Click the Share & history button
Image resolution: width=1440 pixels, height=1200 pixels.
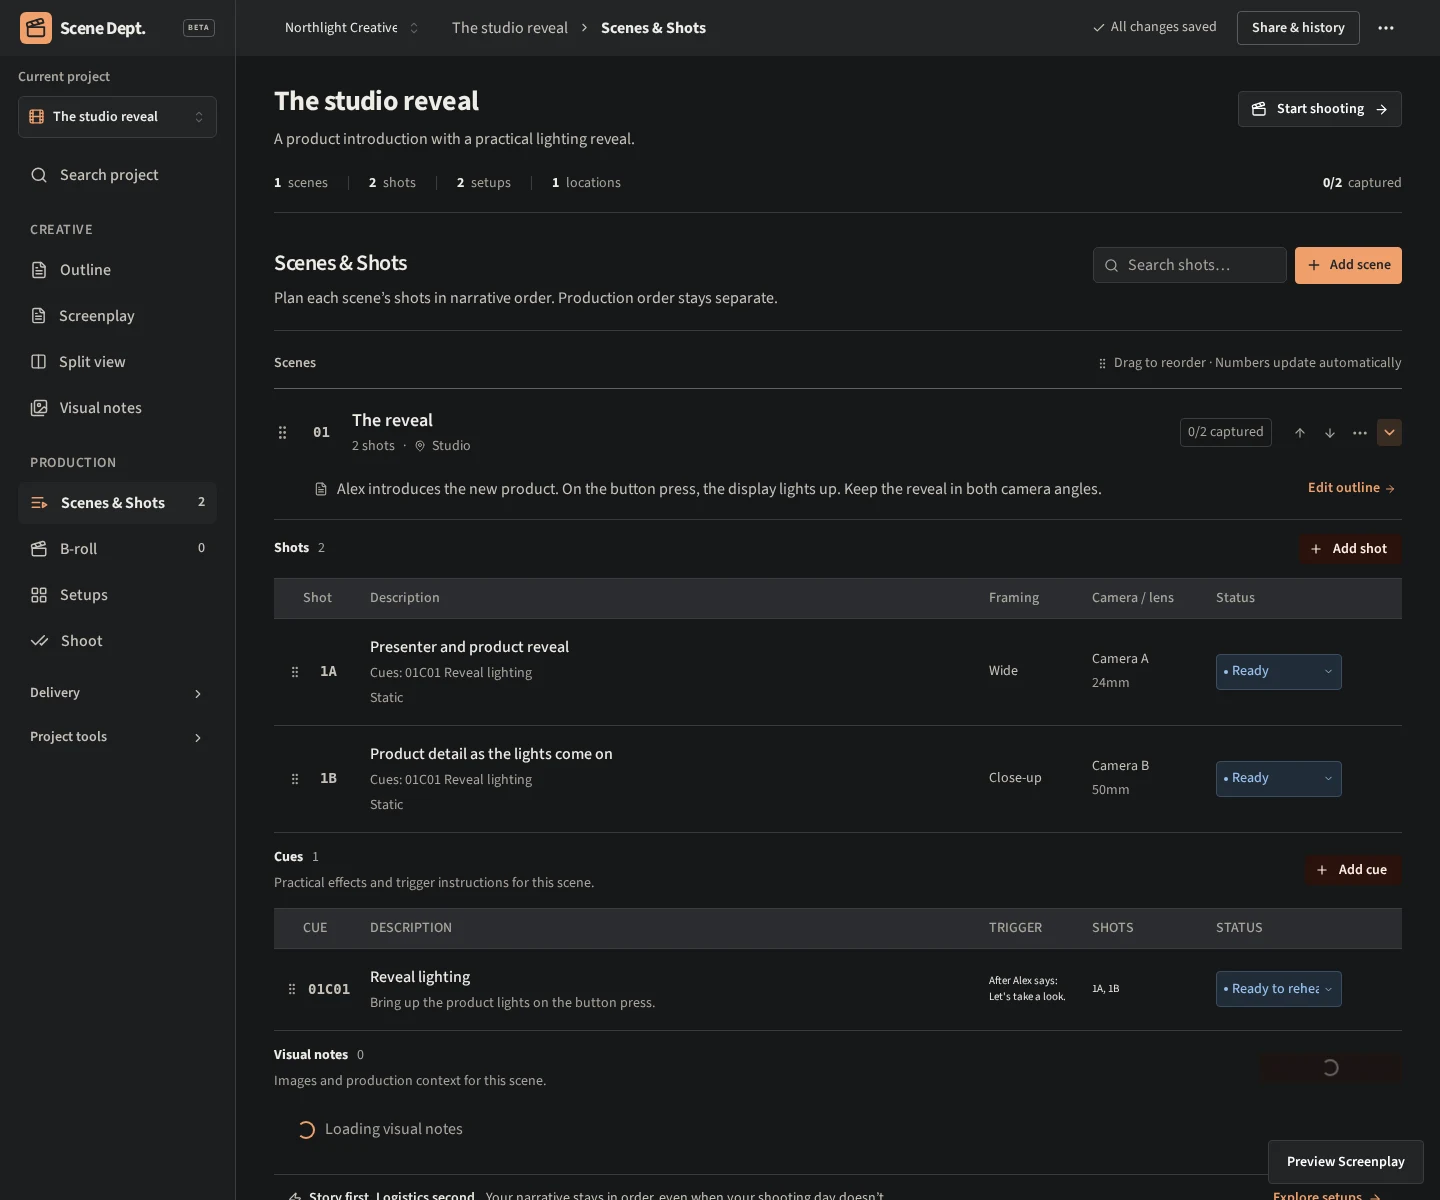click(1298, 28)
